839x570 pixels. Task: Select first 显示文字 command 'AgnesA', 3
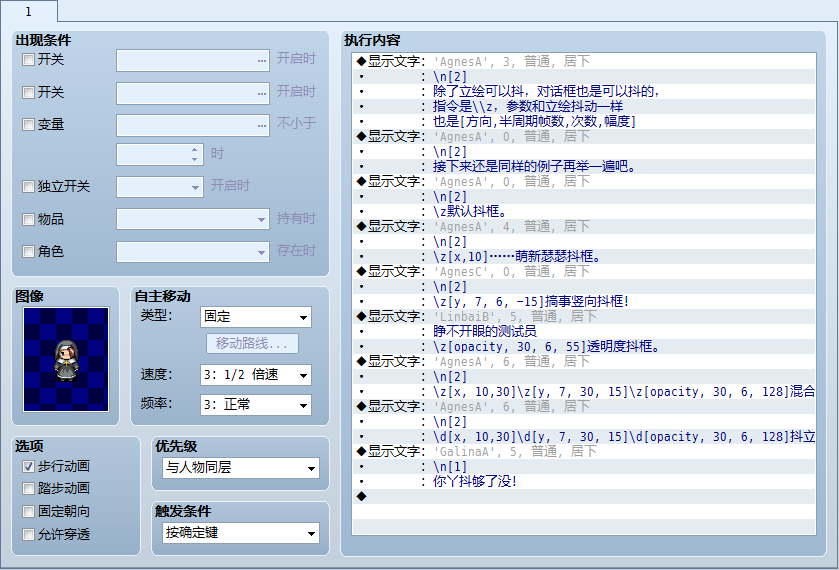pos(584,62)
